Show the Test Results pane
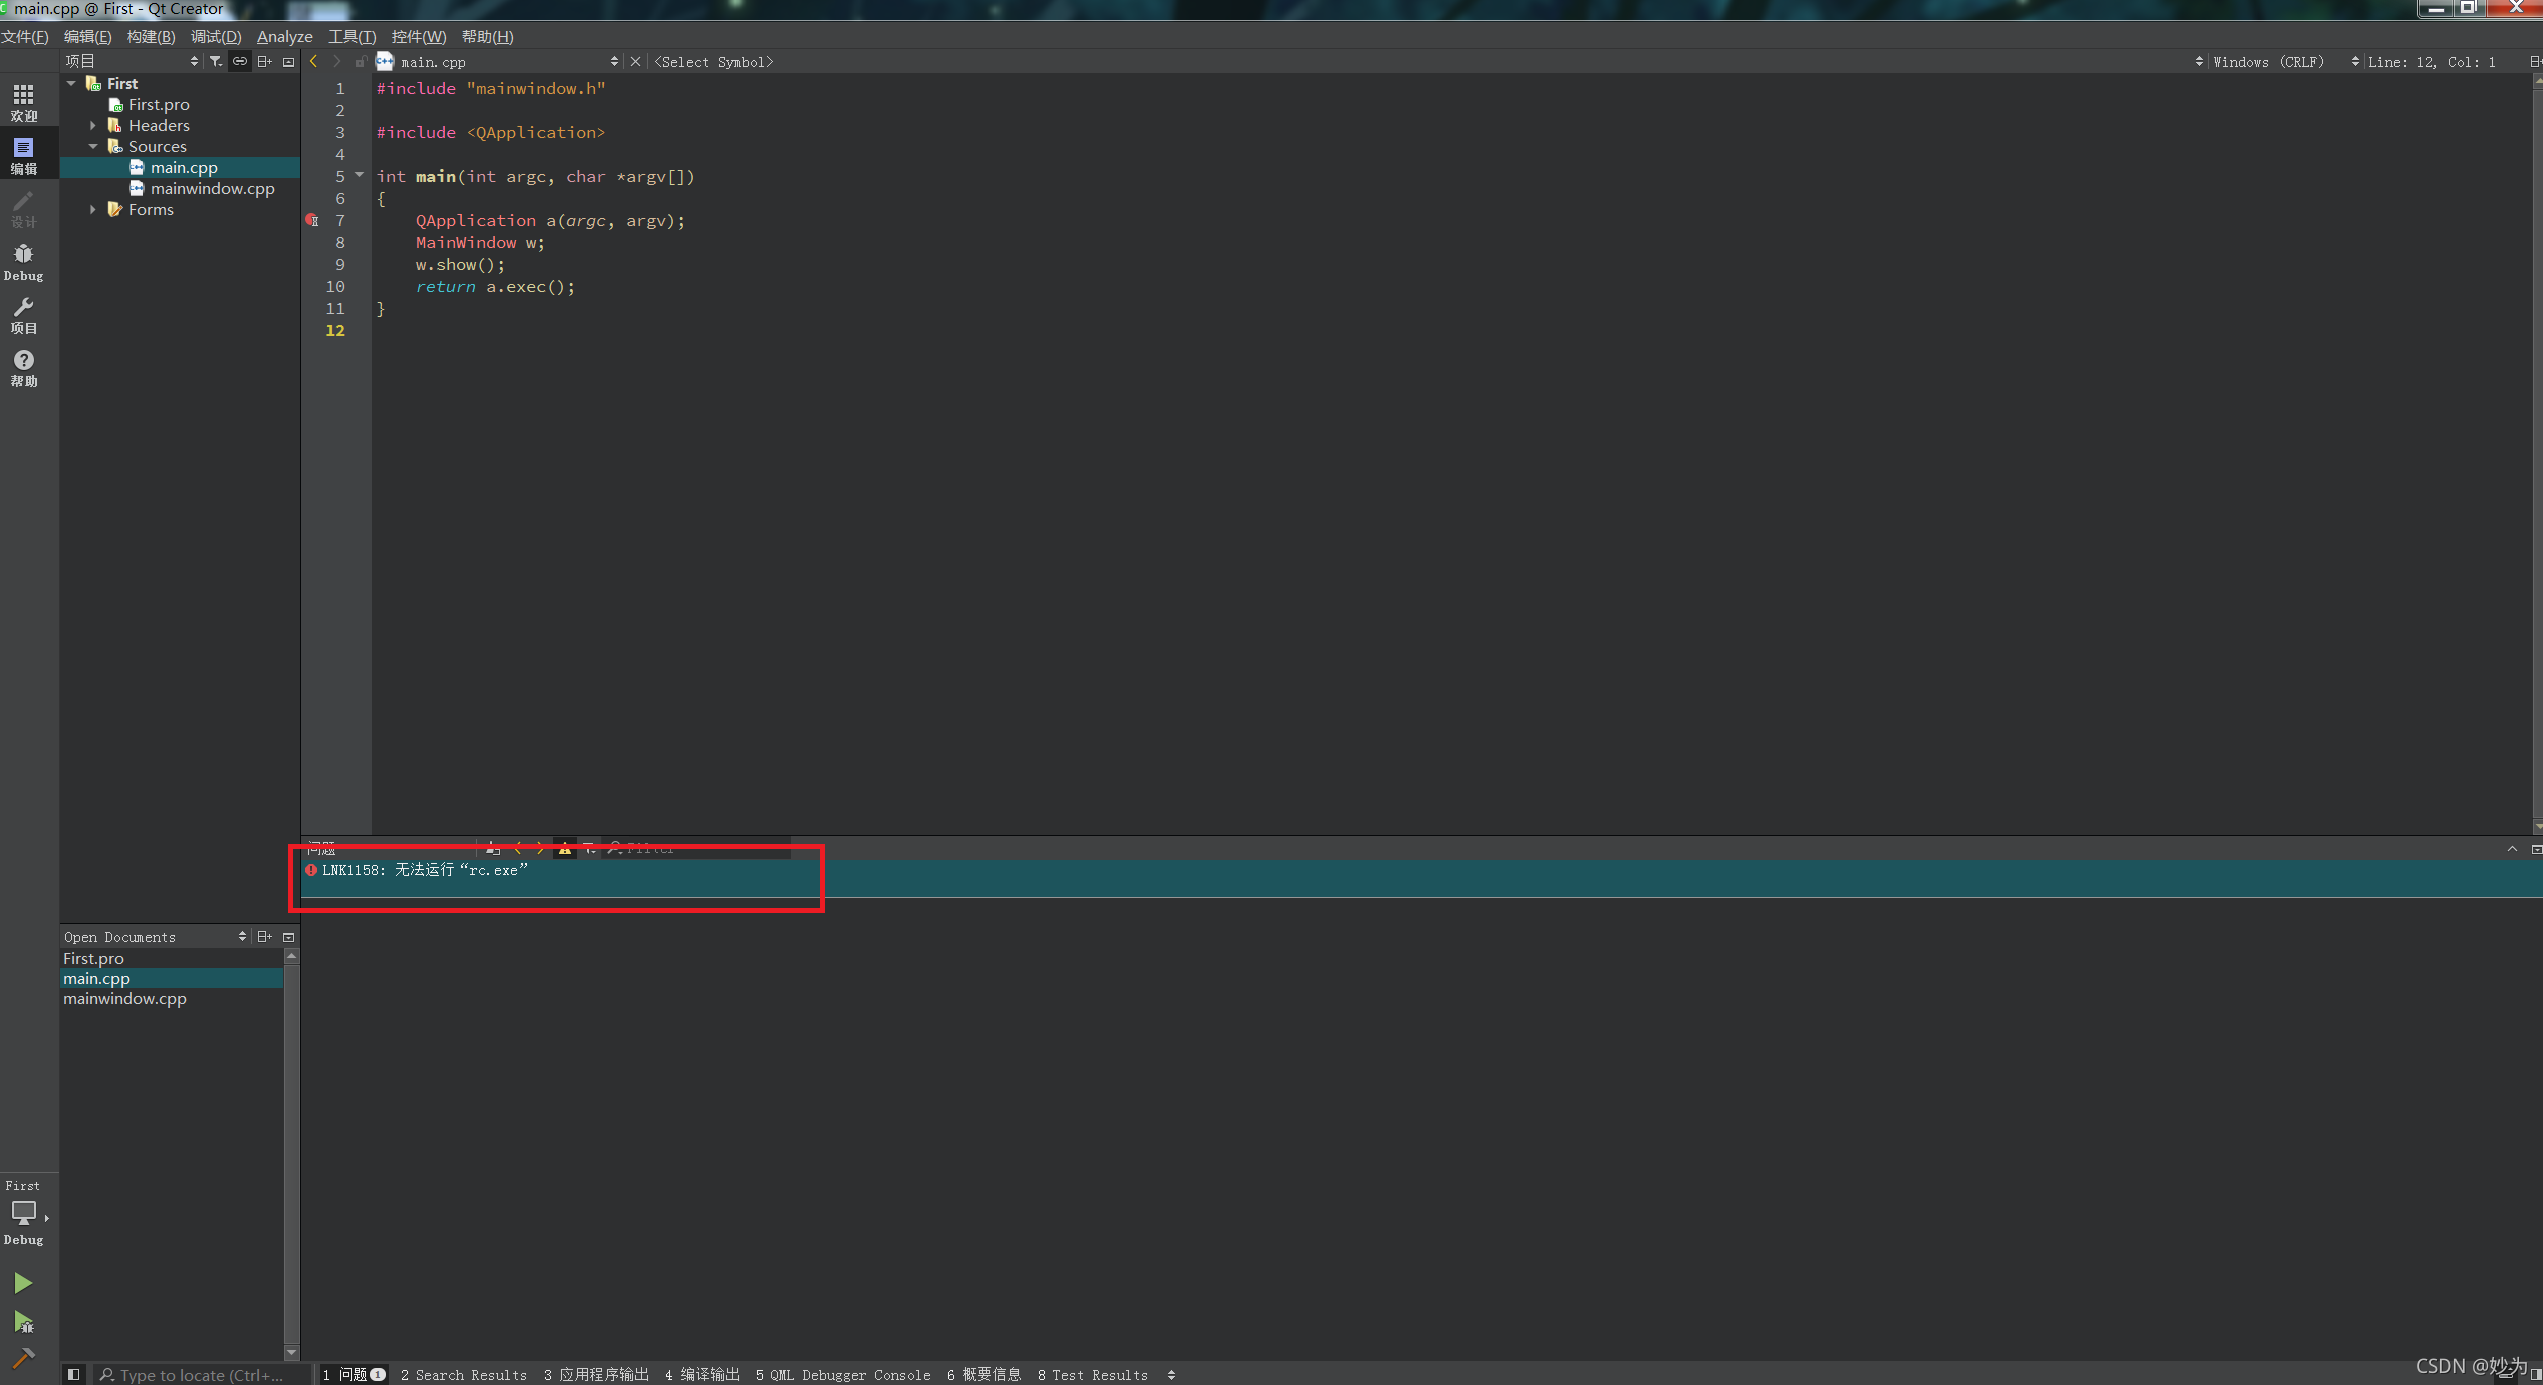Viewport: 2543px width, 1385px height. [x=1093, y=1375]
